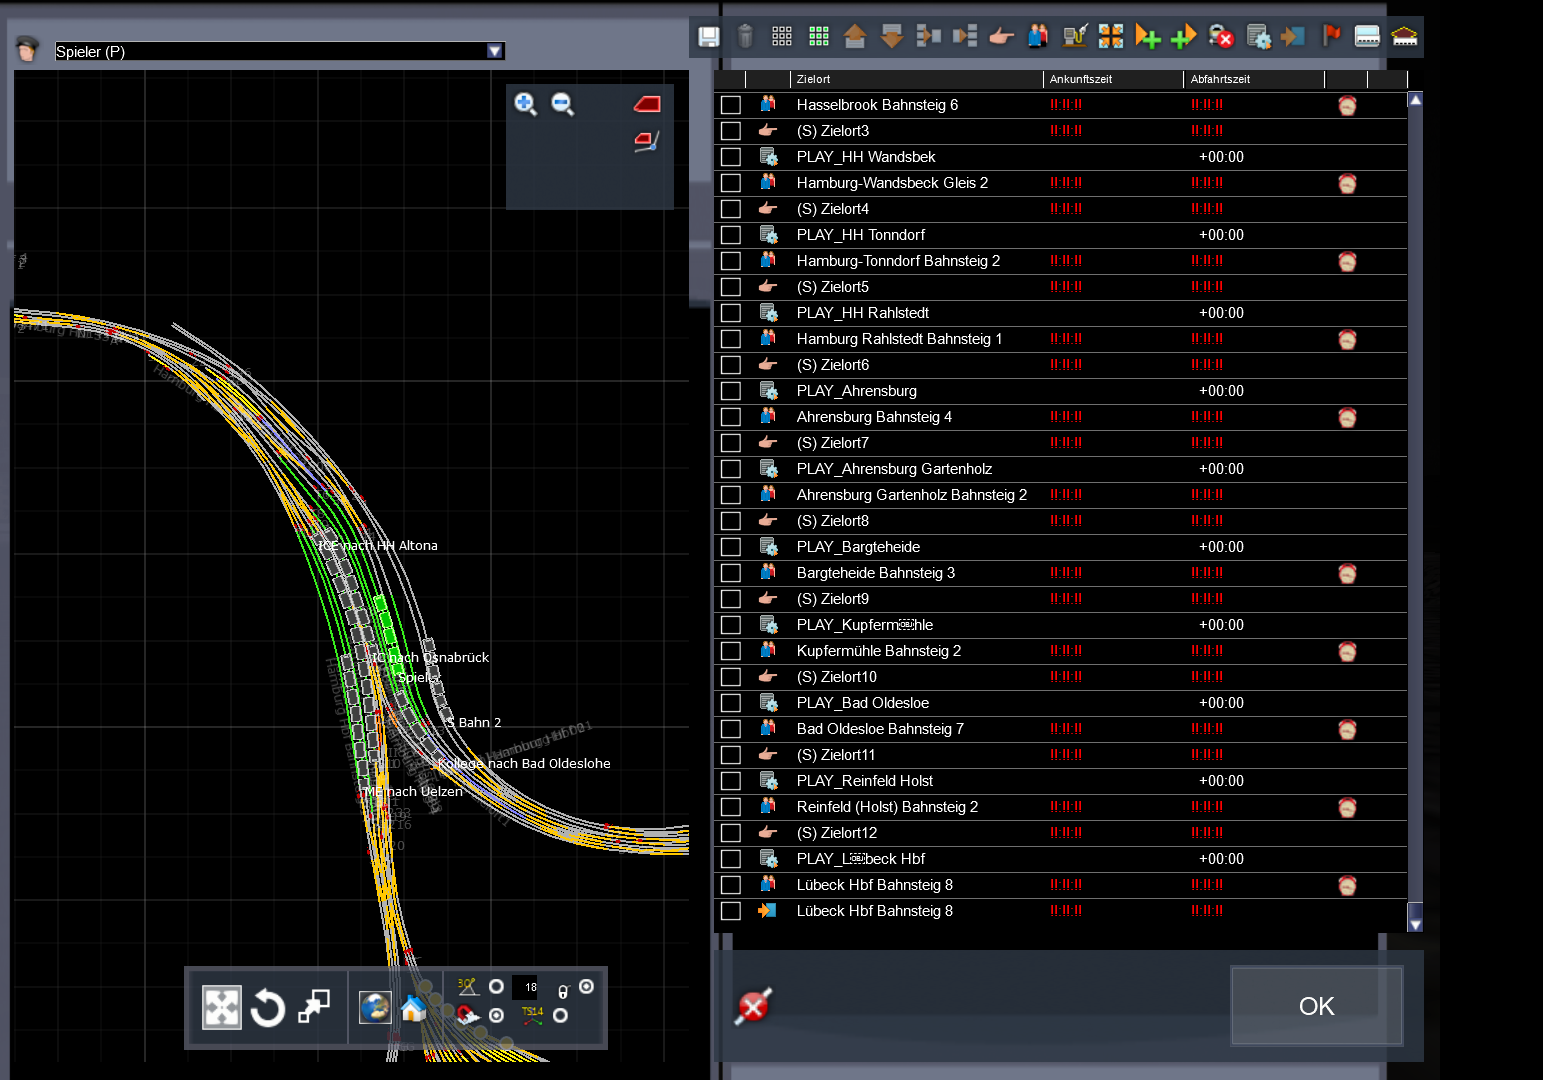Click the pointing hand waypoint icon
This screenshot has height=1080, width=1543.
(x=1001, y=37)
